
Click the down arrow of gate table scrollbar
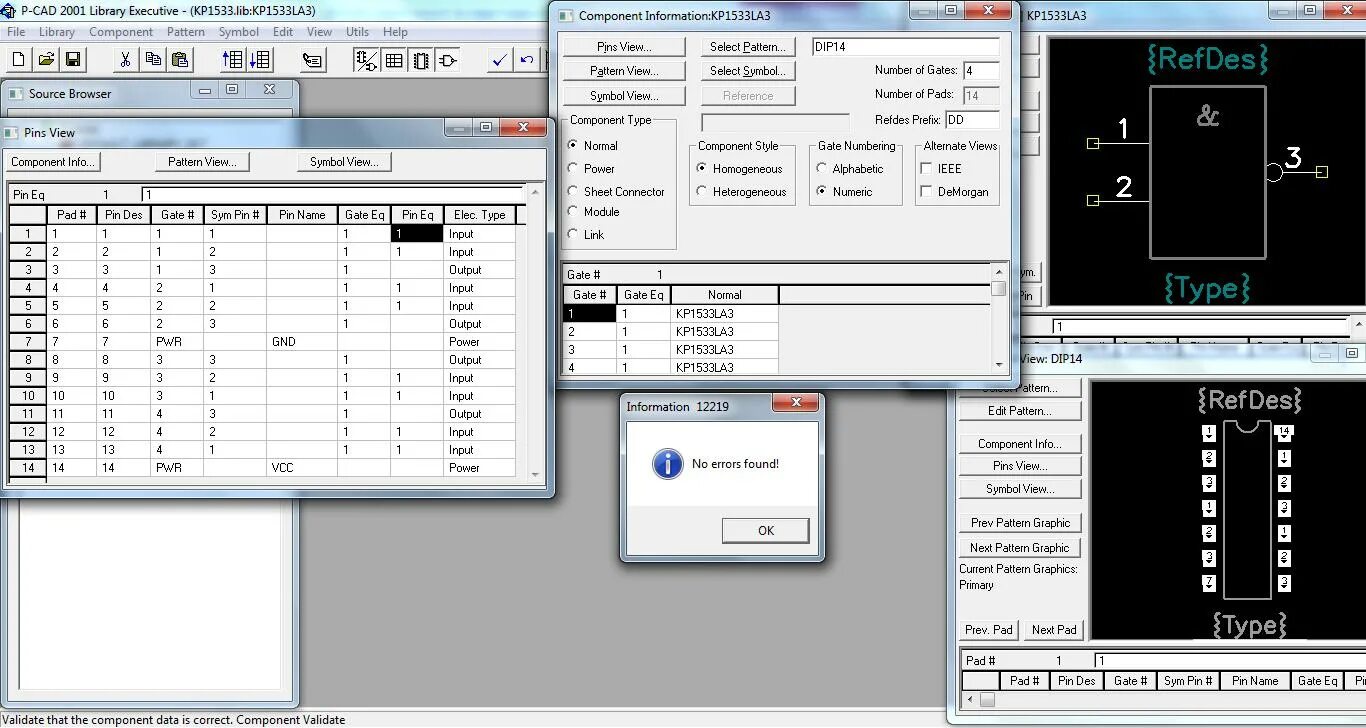click(998, 365)
